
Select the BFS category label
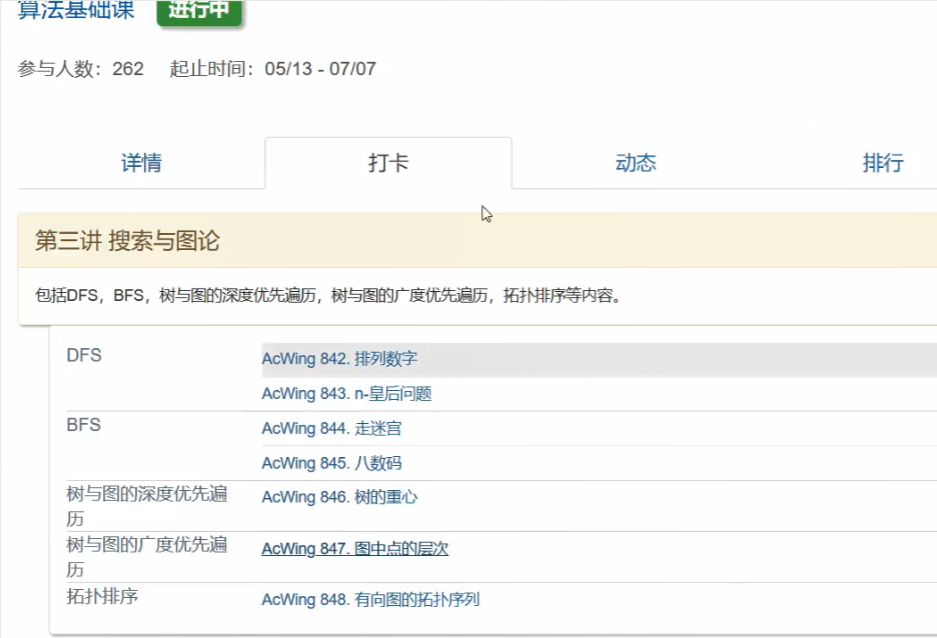(x=84, y=425)
